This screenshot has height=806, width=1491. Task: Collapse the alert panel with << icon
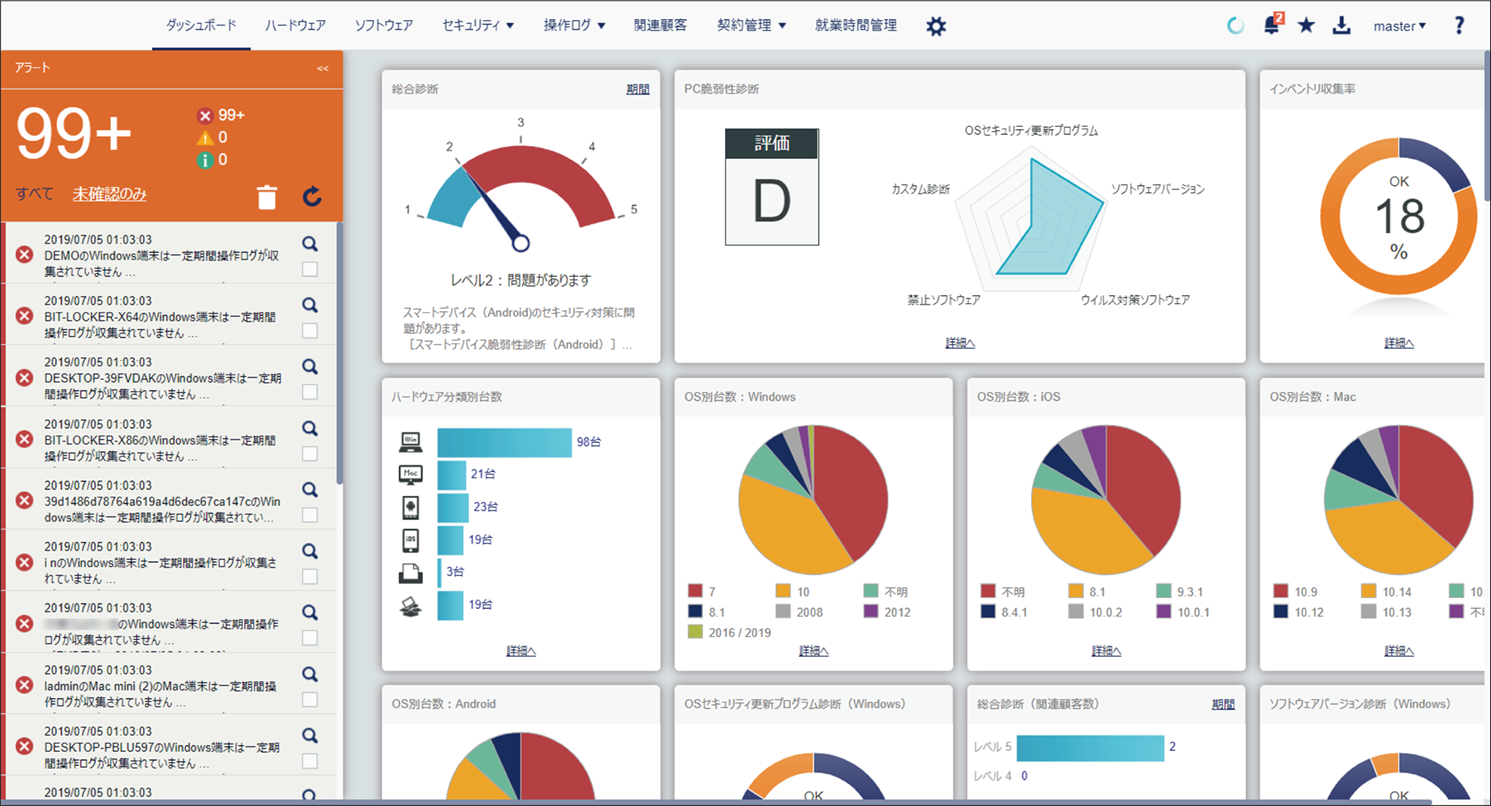(x=322, y=69)
